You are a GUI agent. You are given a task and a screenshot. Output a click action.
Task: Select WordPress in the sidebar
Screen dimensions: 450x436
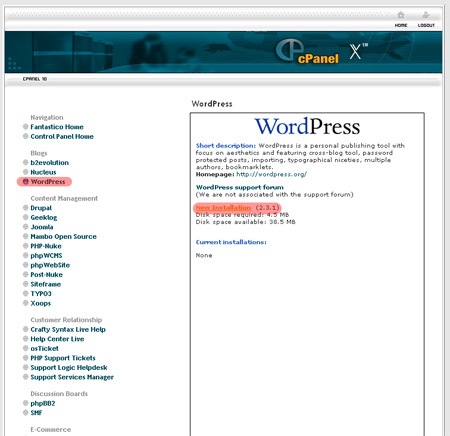point(48,182)
